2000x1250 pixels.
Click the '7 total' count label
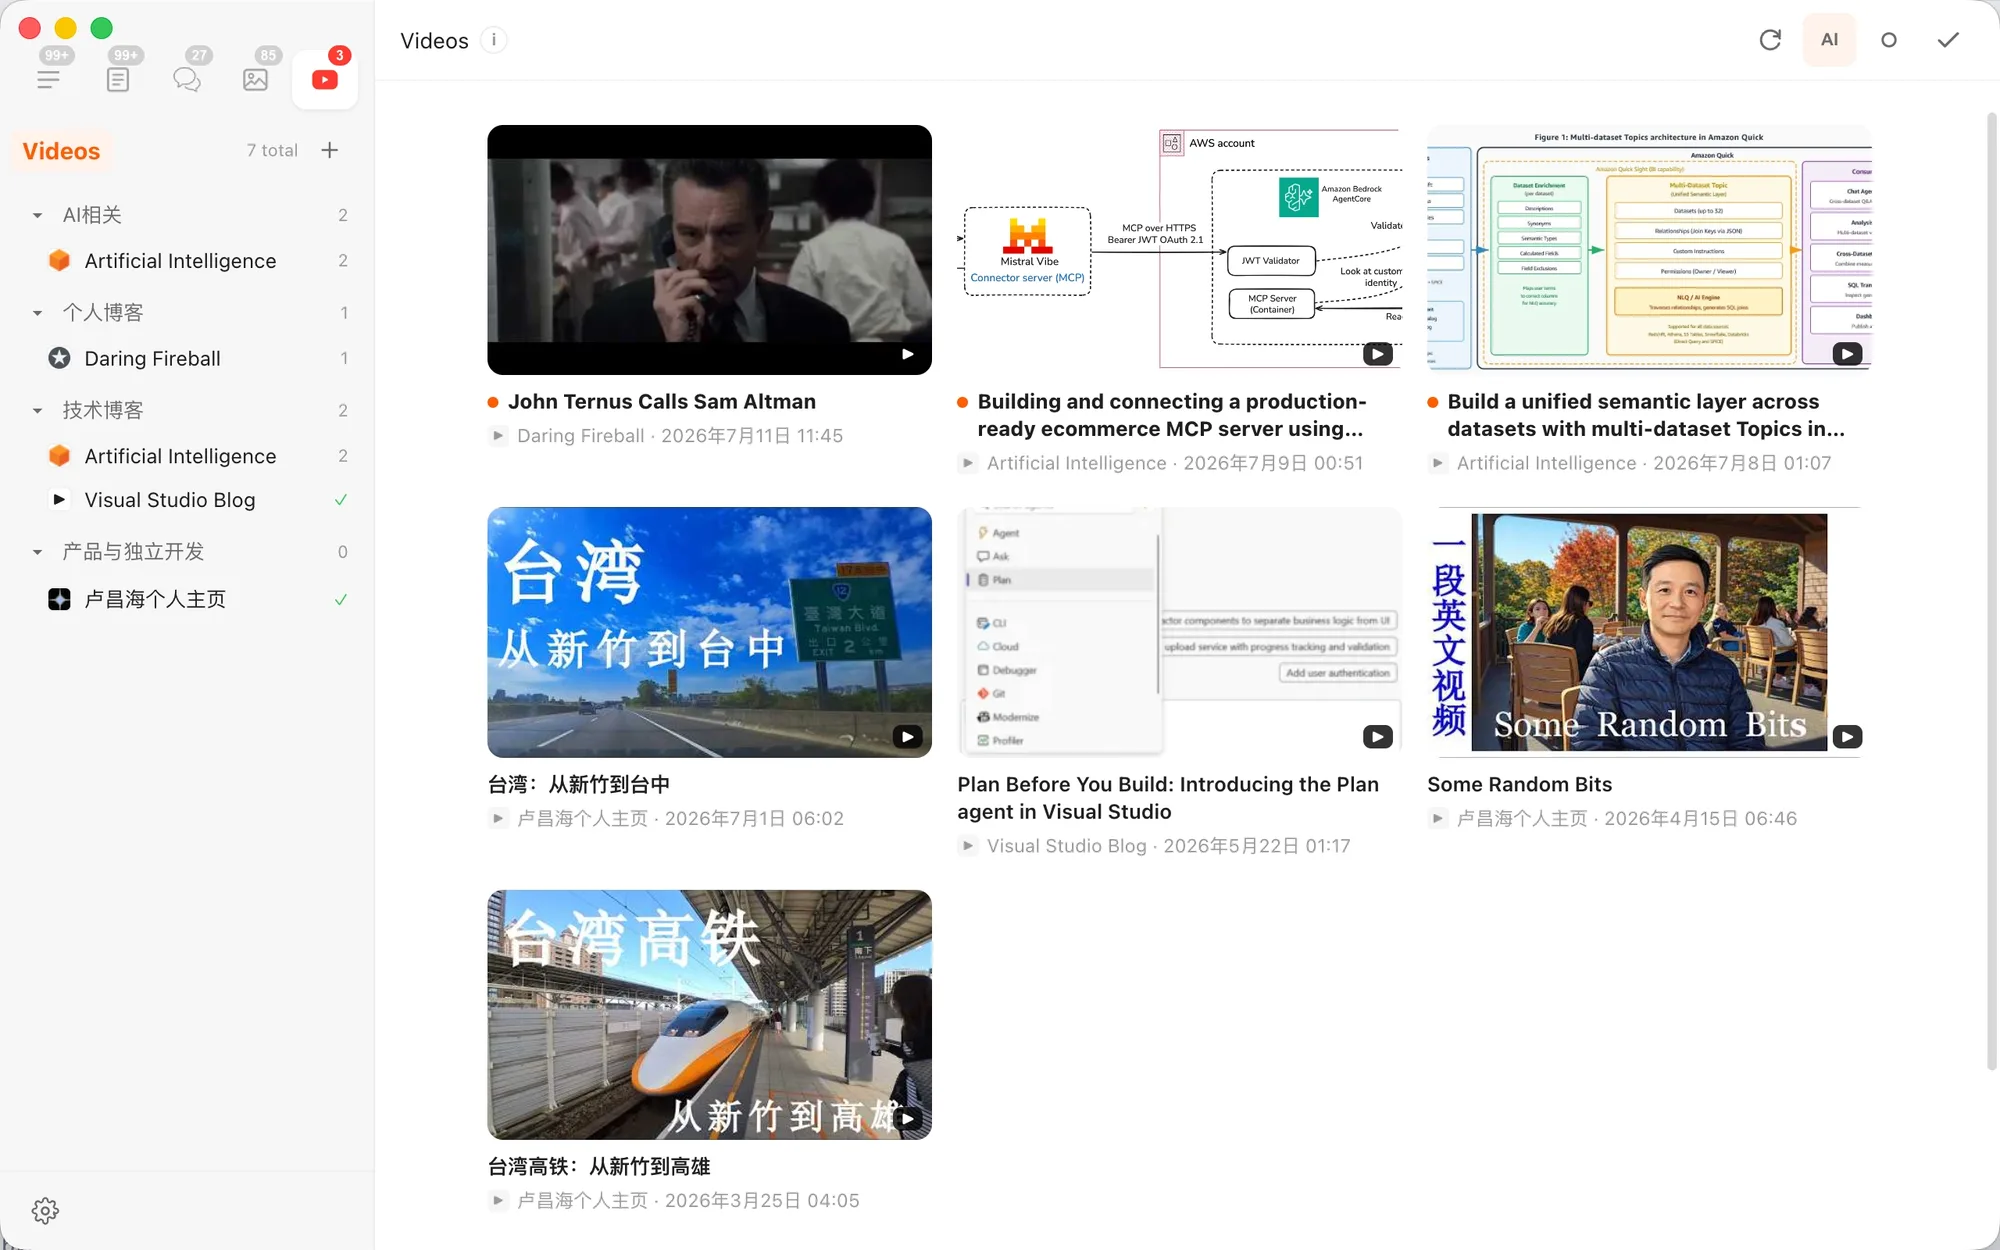[x=272, y=150]
